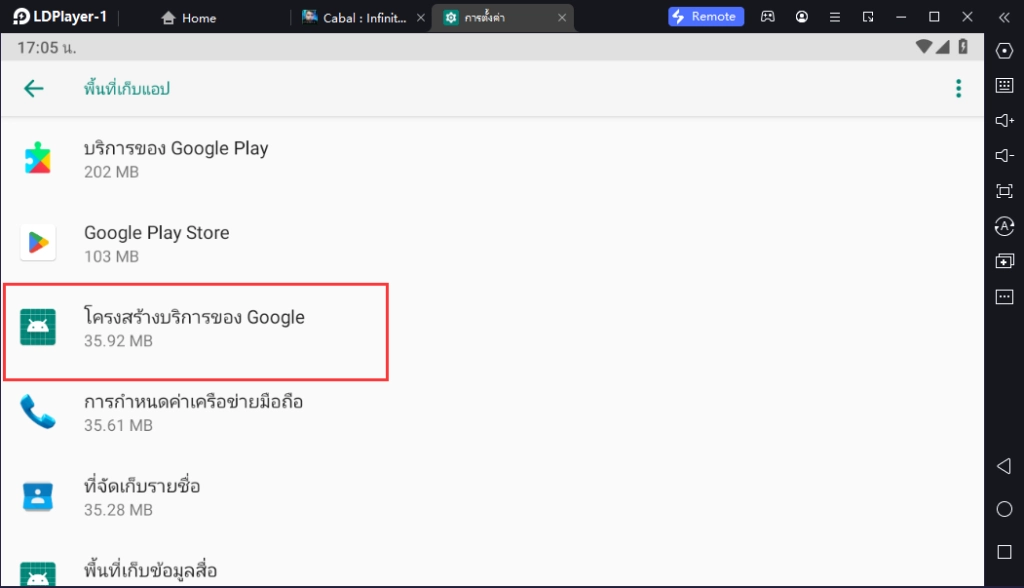Decrease volume using sidebar speaker minus icon
The height and width of the screenshot is (588, 1024).
click(1004, 155)
